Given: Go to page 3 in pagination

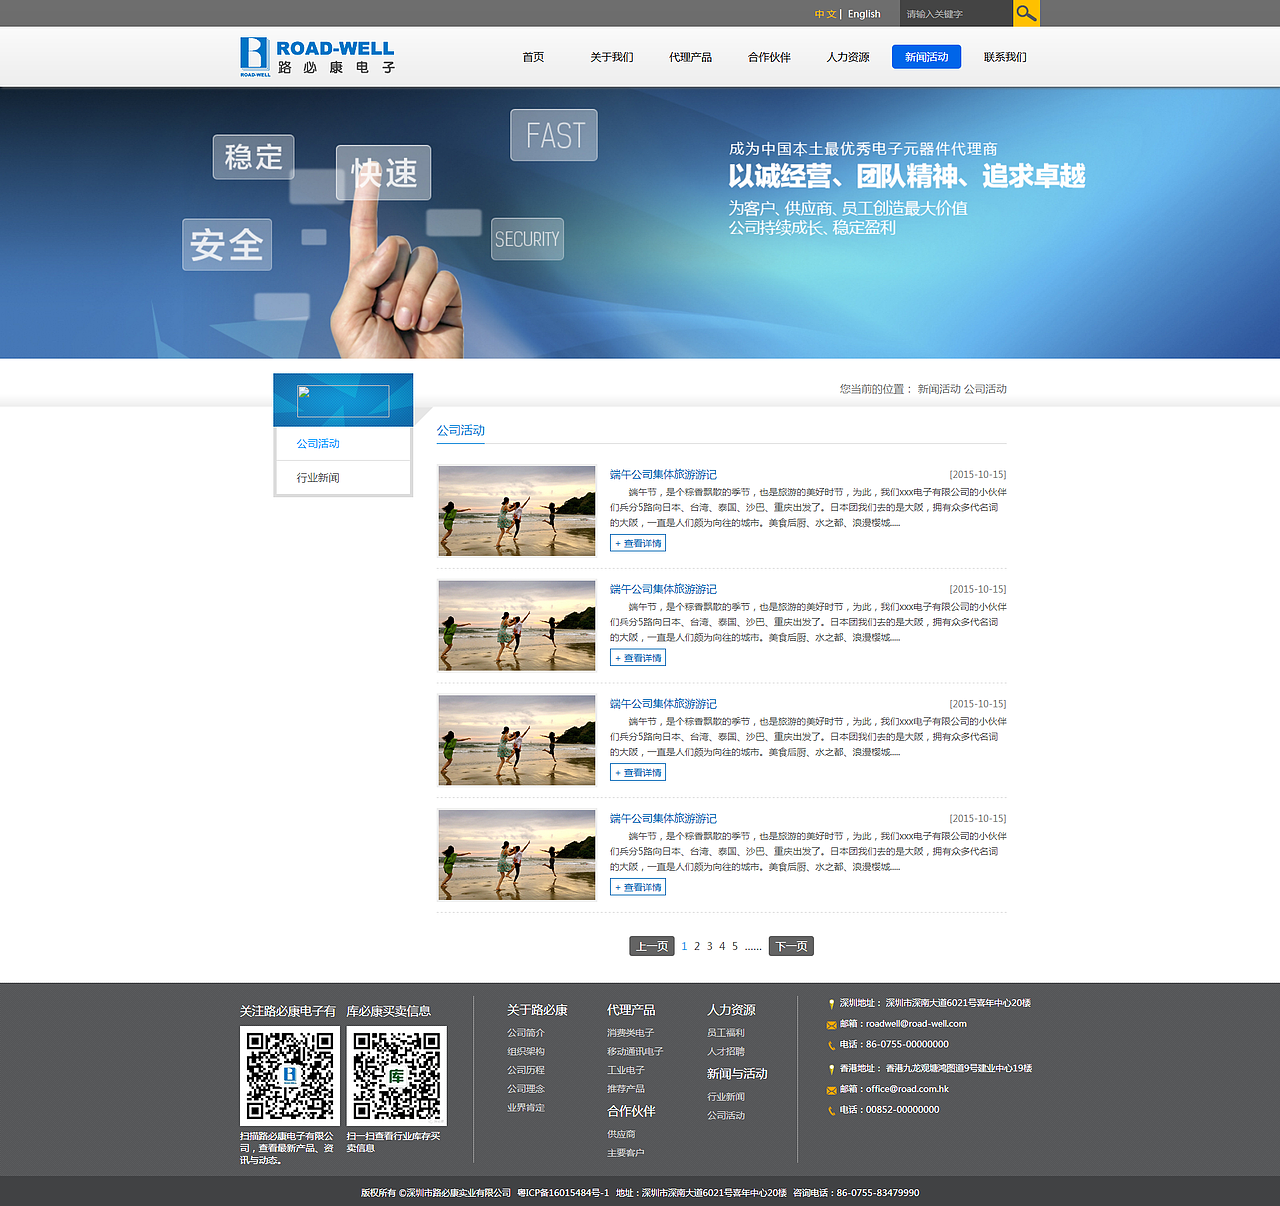Looking at the screenshot, I should [x=710, y=946].
